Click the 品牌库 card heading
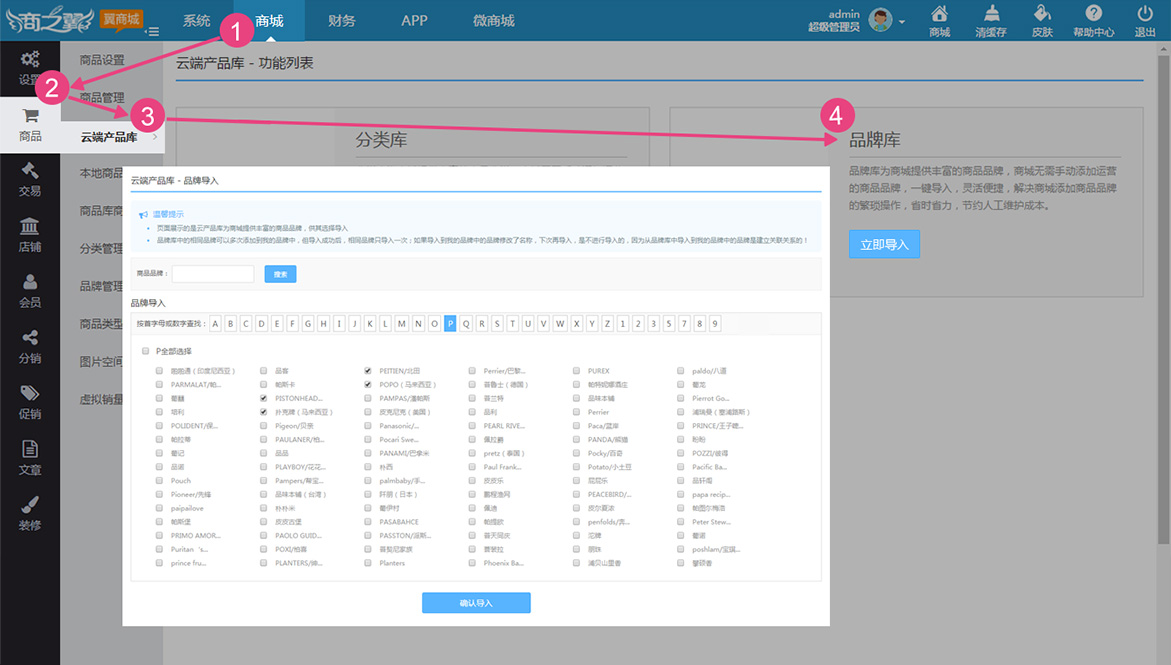This screenshot has height=665, width=1171. coord(875,140)
